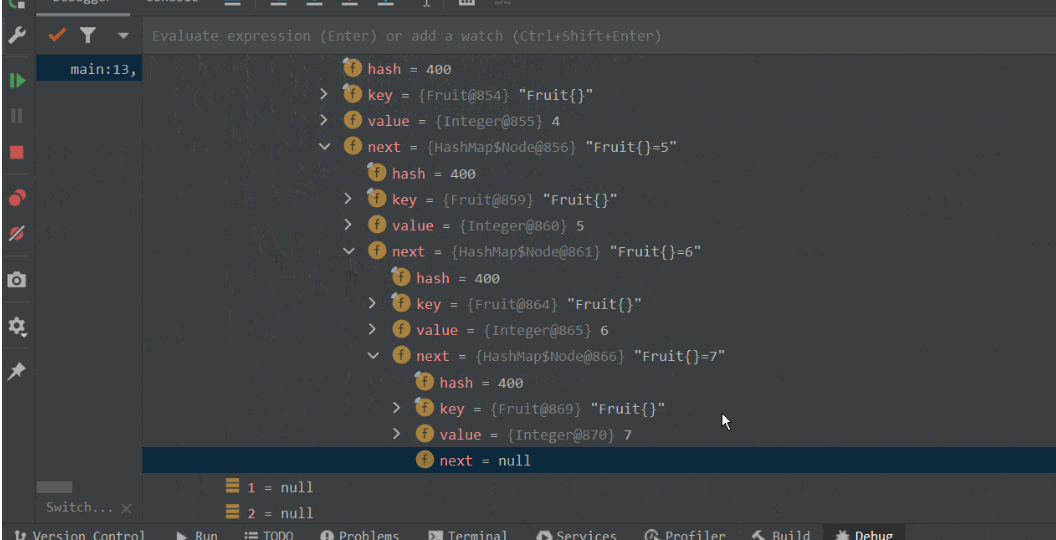Click the field icon beside key Fruit@869
The image size is (1056, 540).
coord(425,407)
